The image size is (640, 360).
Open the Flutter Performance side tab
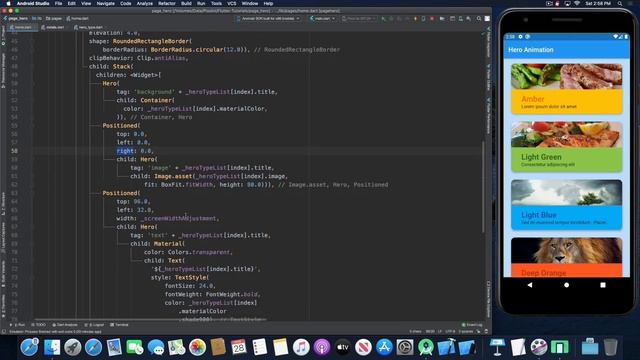488,116
